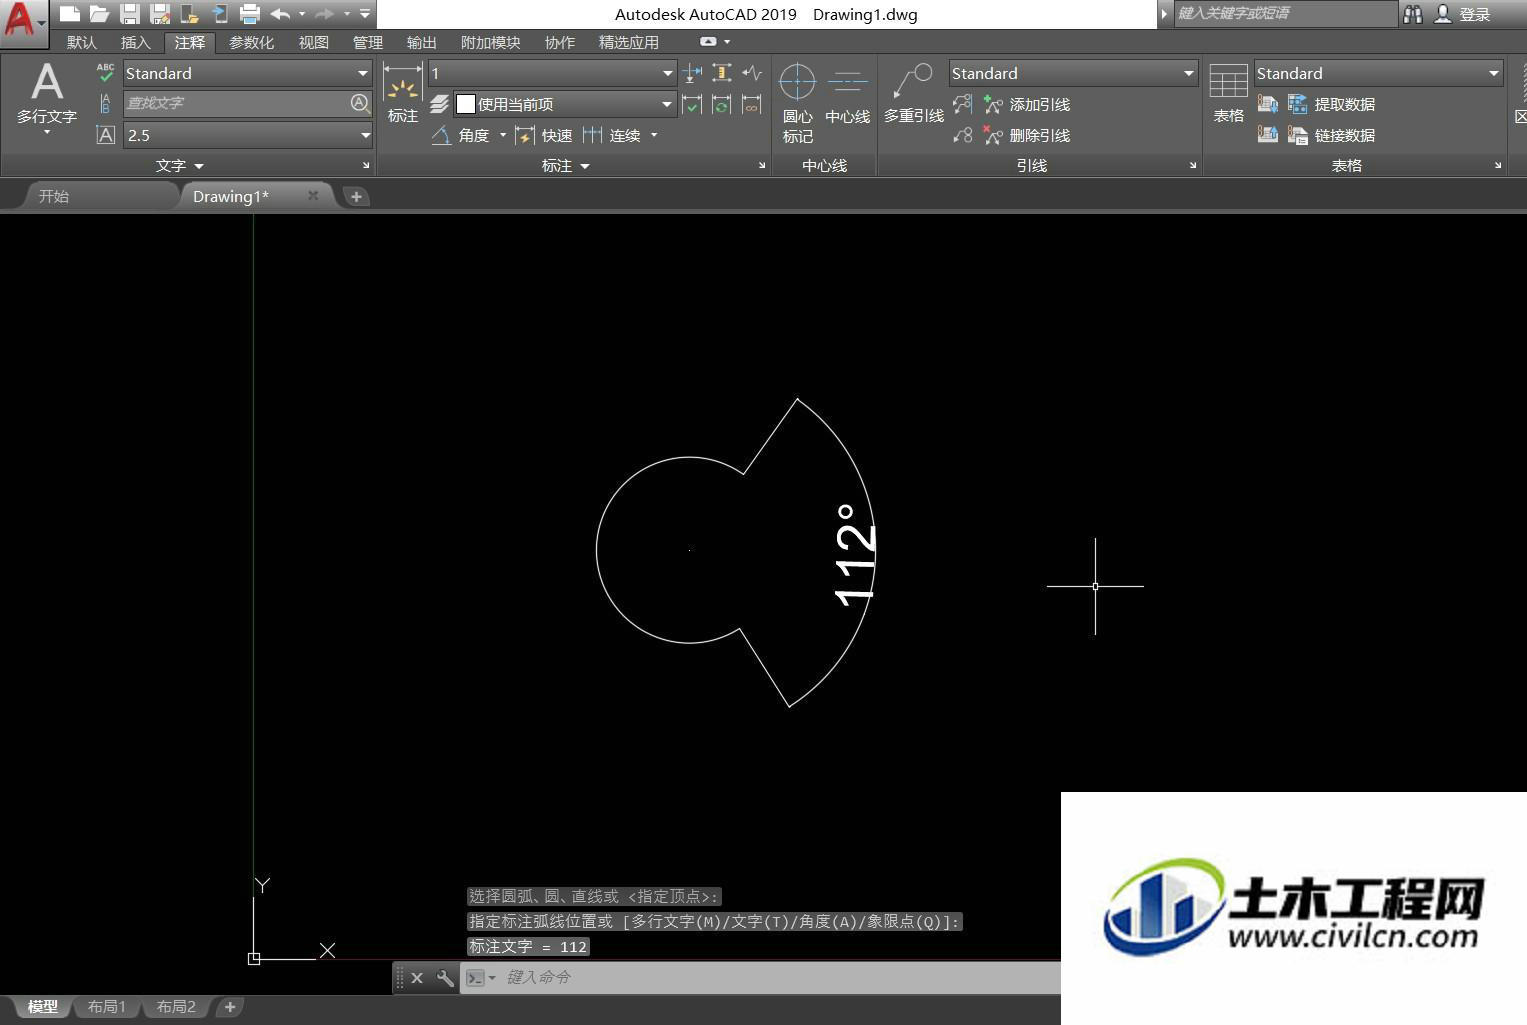Expand the 文字 panel title
Screen dimensions: 1527x1025
tap(179, 166)
